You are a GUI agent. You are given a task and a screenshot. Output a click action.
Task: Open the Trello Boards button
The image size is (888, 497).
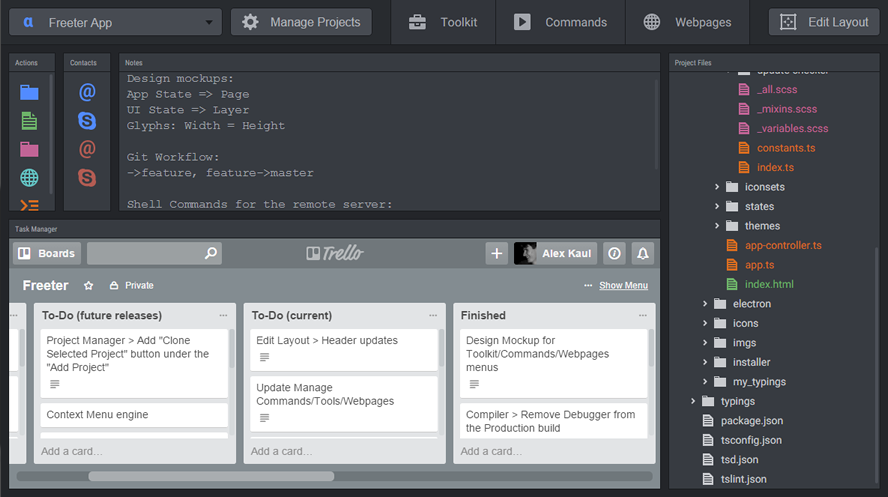[x=47, y=254]
